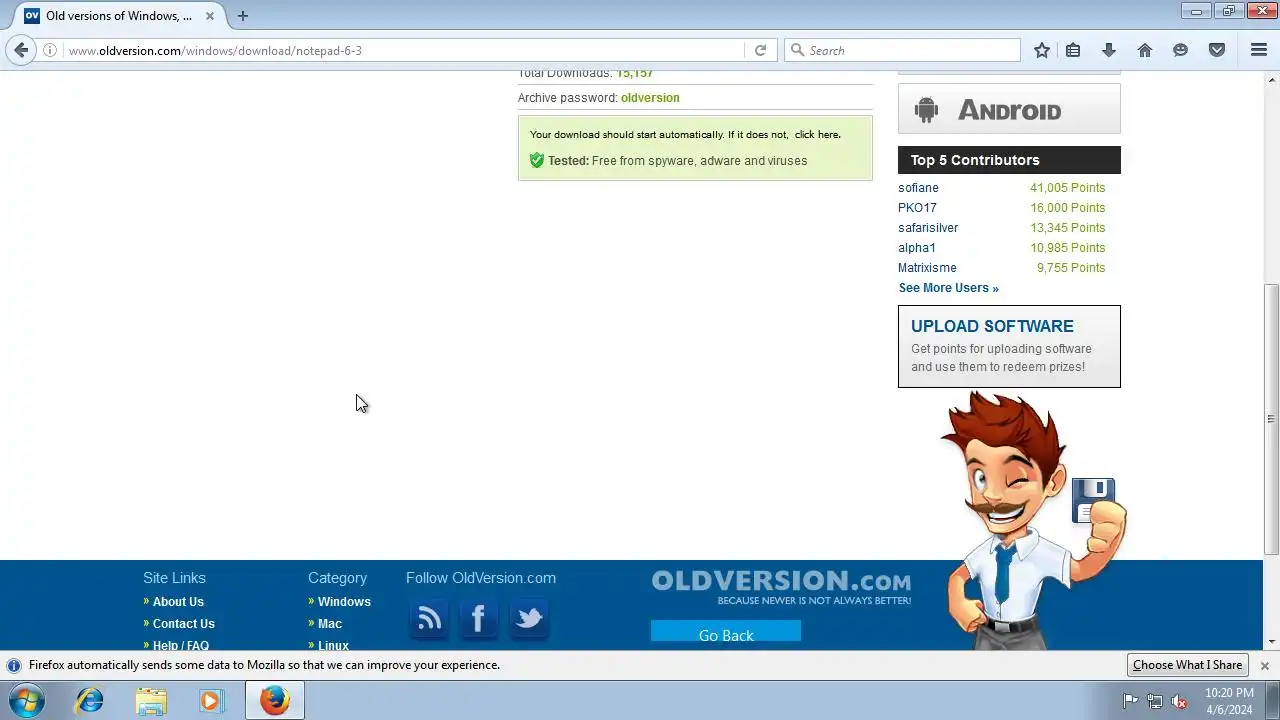
Task: Open PKO17 contributor profile
Action: tap(917, 208)
